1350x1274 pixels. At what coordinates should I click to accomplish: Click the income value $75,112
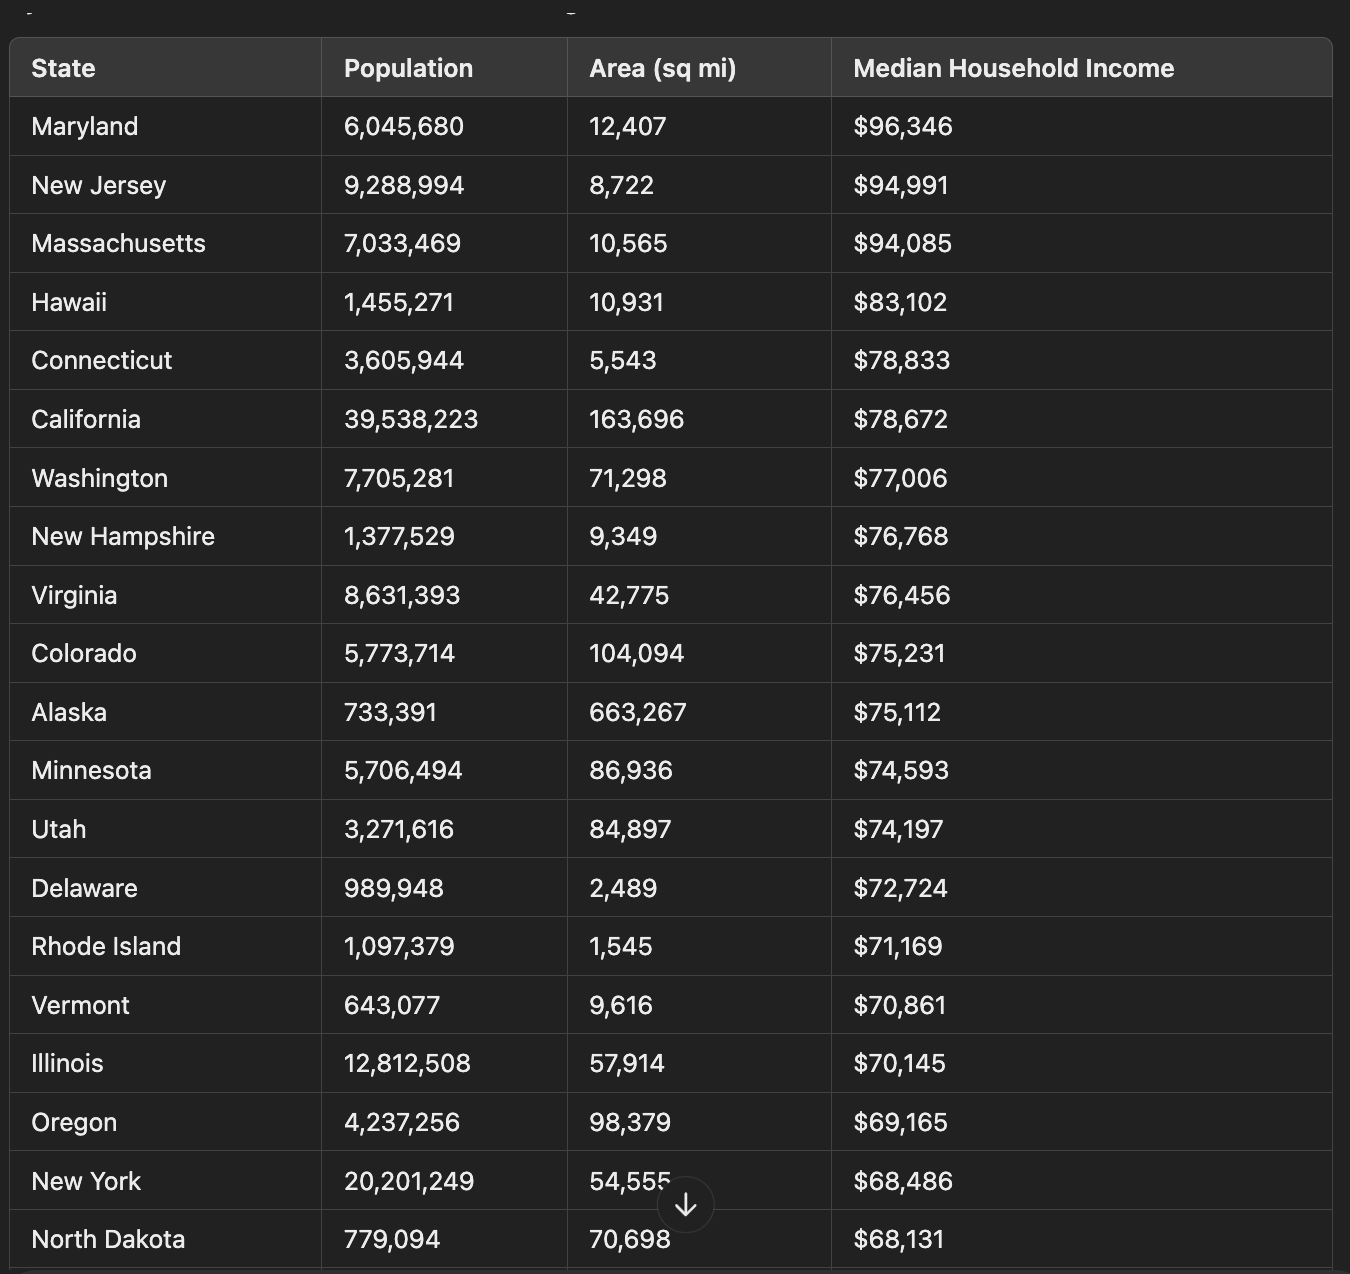(897, 712)
